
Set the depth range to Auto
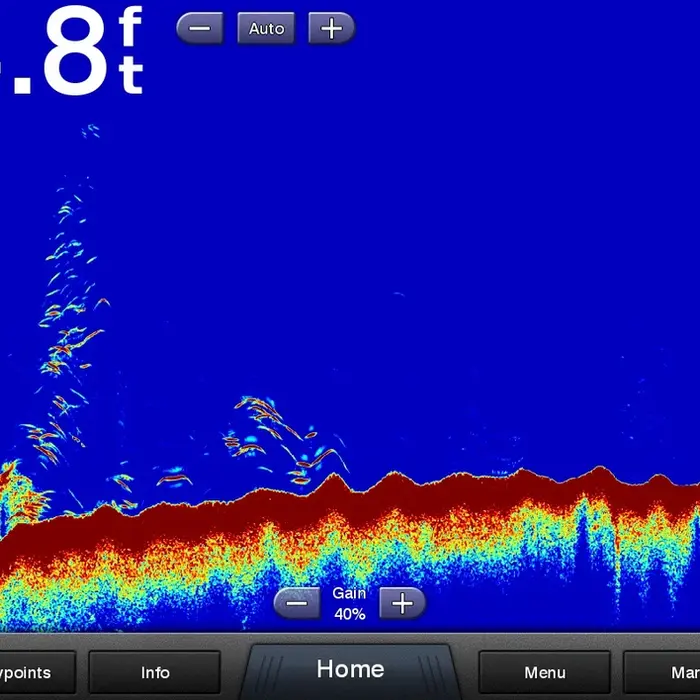[266, 29]
